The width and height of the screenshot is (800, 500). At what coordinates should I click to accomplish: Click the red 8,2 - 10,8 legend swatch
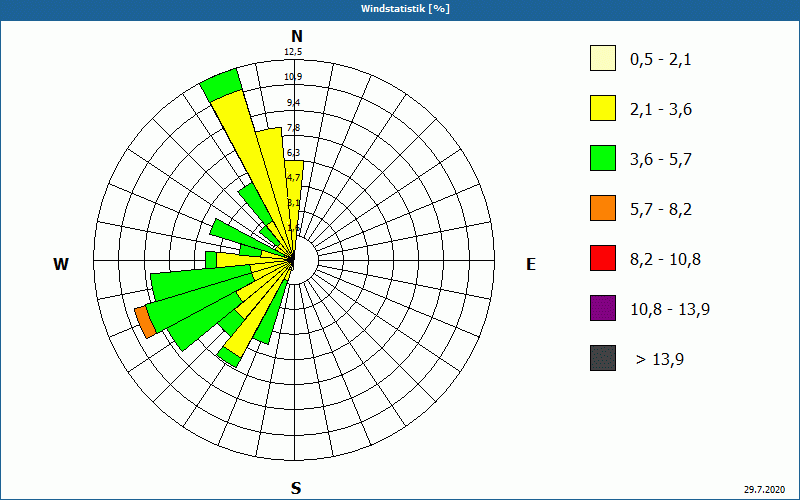pyautogui.click(x=603, y=258)
